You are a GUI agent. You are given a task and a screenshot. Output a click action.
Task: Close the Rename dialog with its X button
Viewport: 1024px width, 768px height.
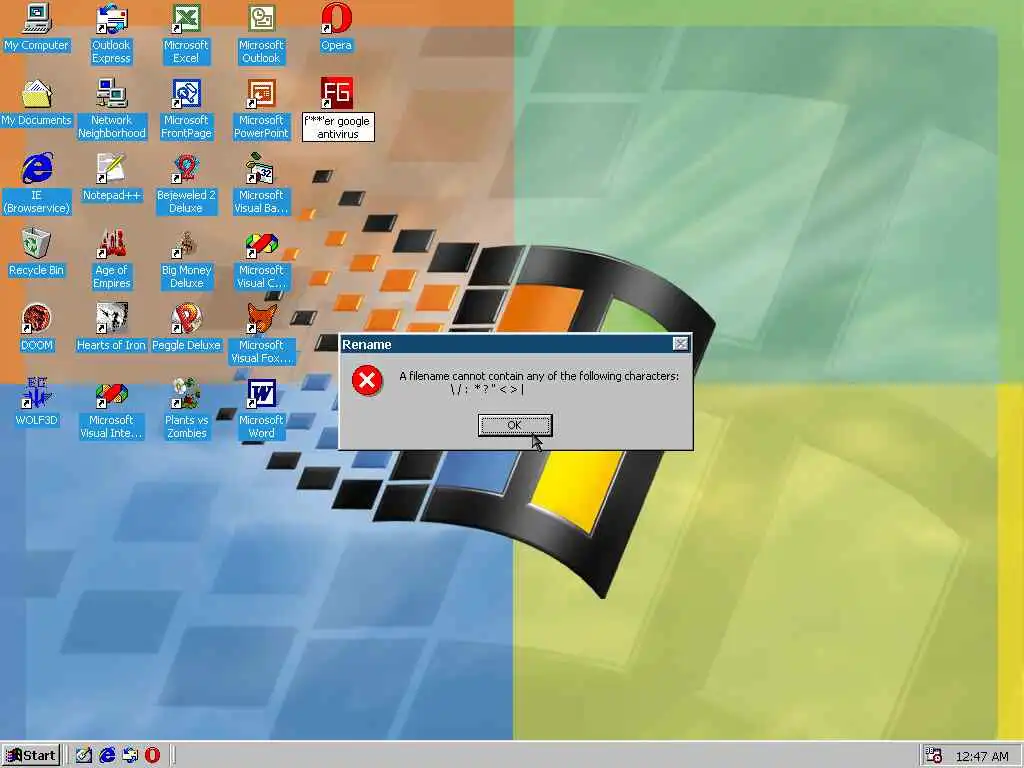[x=680, y=344]
